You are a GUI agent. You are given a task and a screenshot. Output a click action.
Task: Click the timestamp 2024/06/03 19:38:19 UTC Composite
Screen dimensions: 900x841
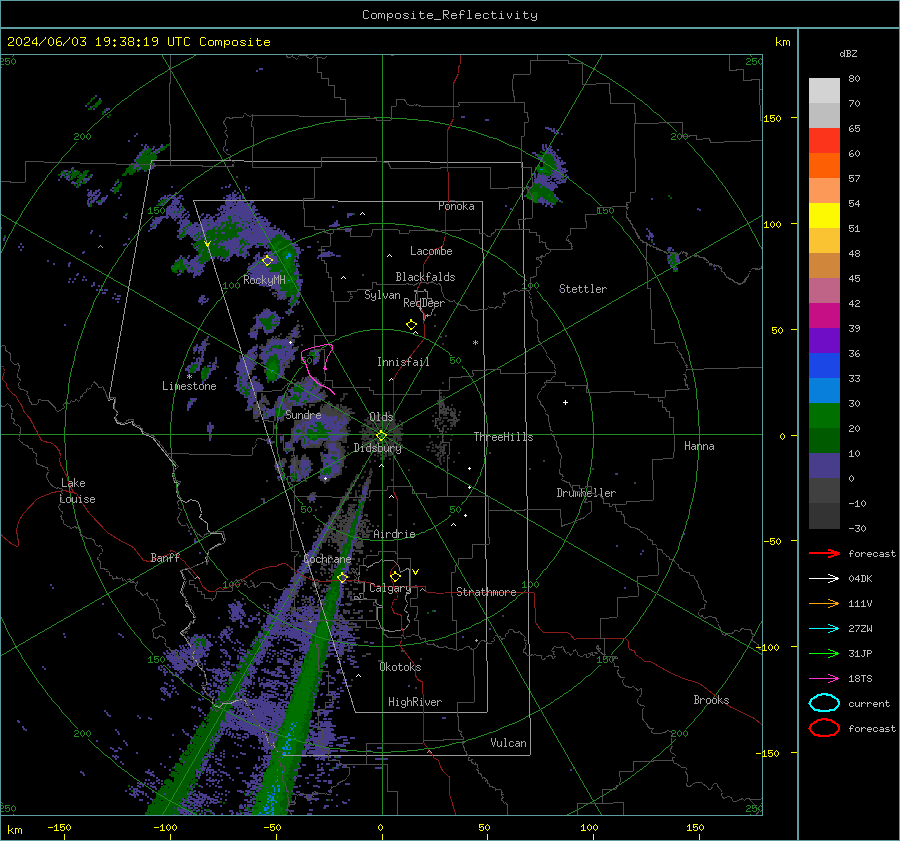pos(138,42)
